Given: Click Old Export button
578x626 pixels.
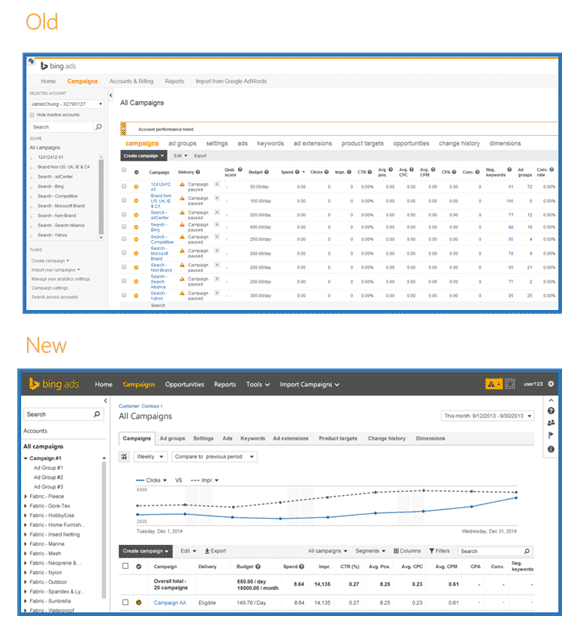Looking at the screenshot, I should coord(200,156).
